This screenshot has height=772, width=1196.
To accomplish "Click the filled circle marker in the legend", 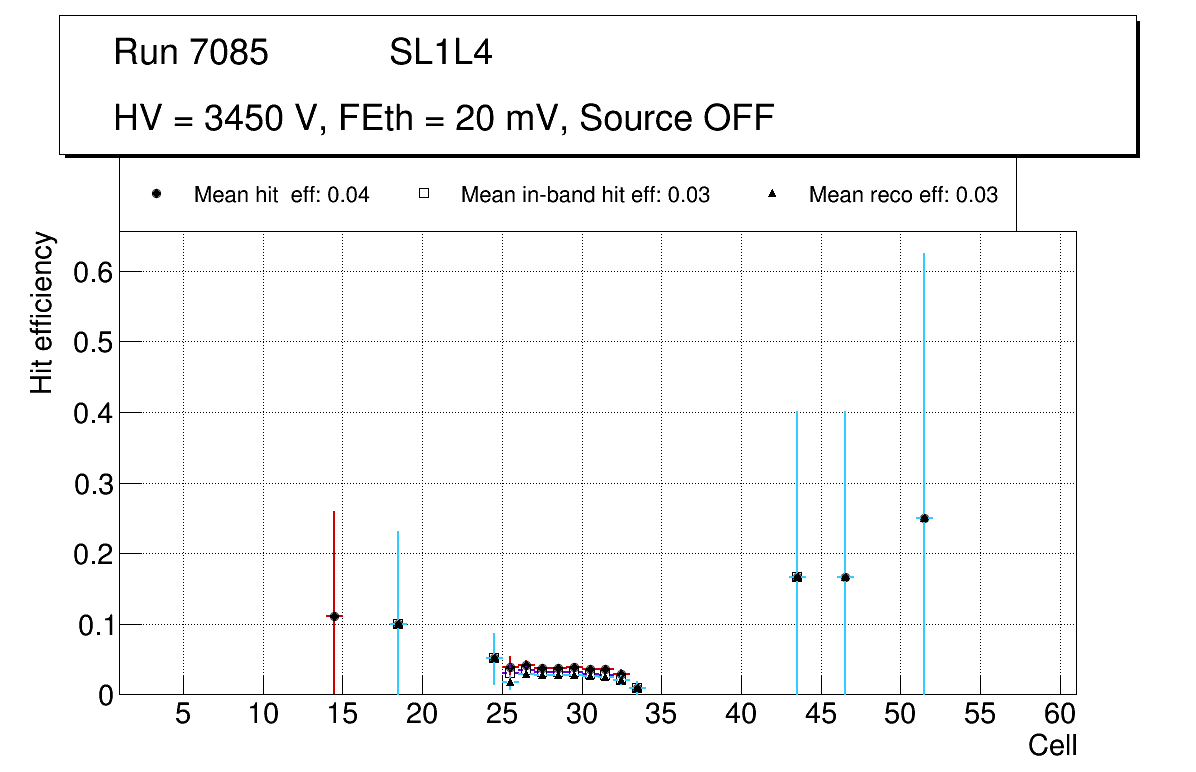I will [x=157, y=195].
